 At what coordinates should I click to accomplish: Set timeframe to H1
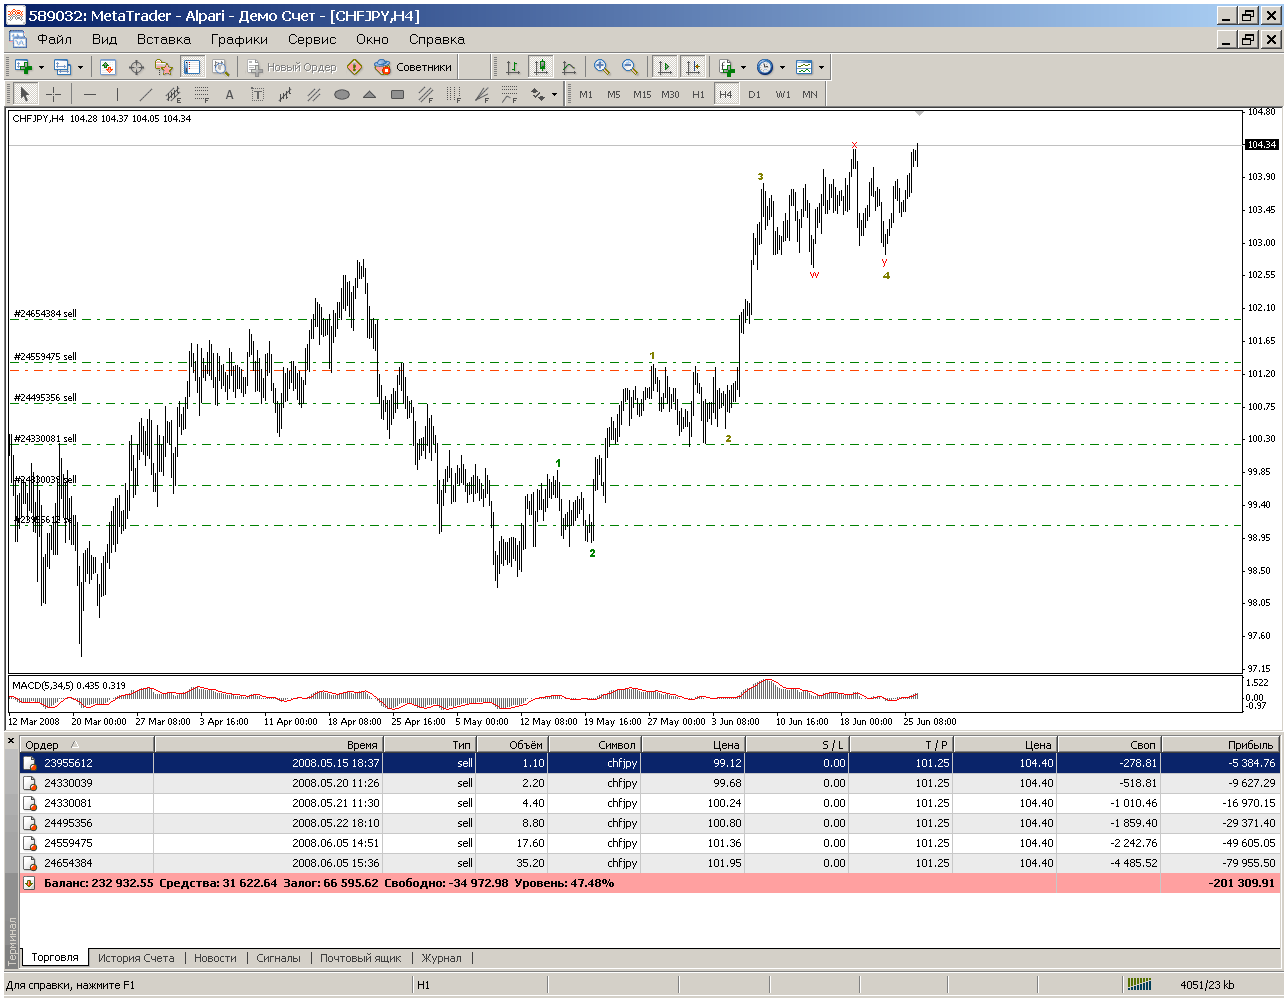(x=698, y=94)
